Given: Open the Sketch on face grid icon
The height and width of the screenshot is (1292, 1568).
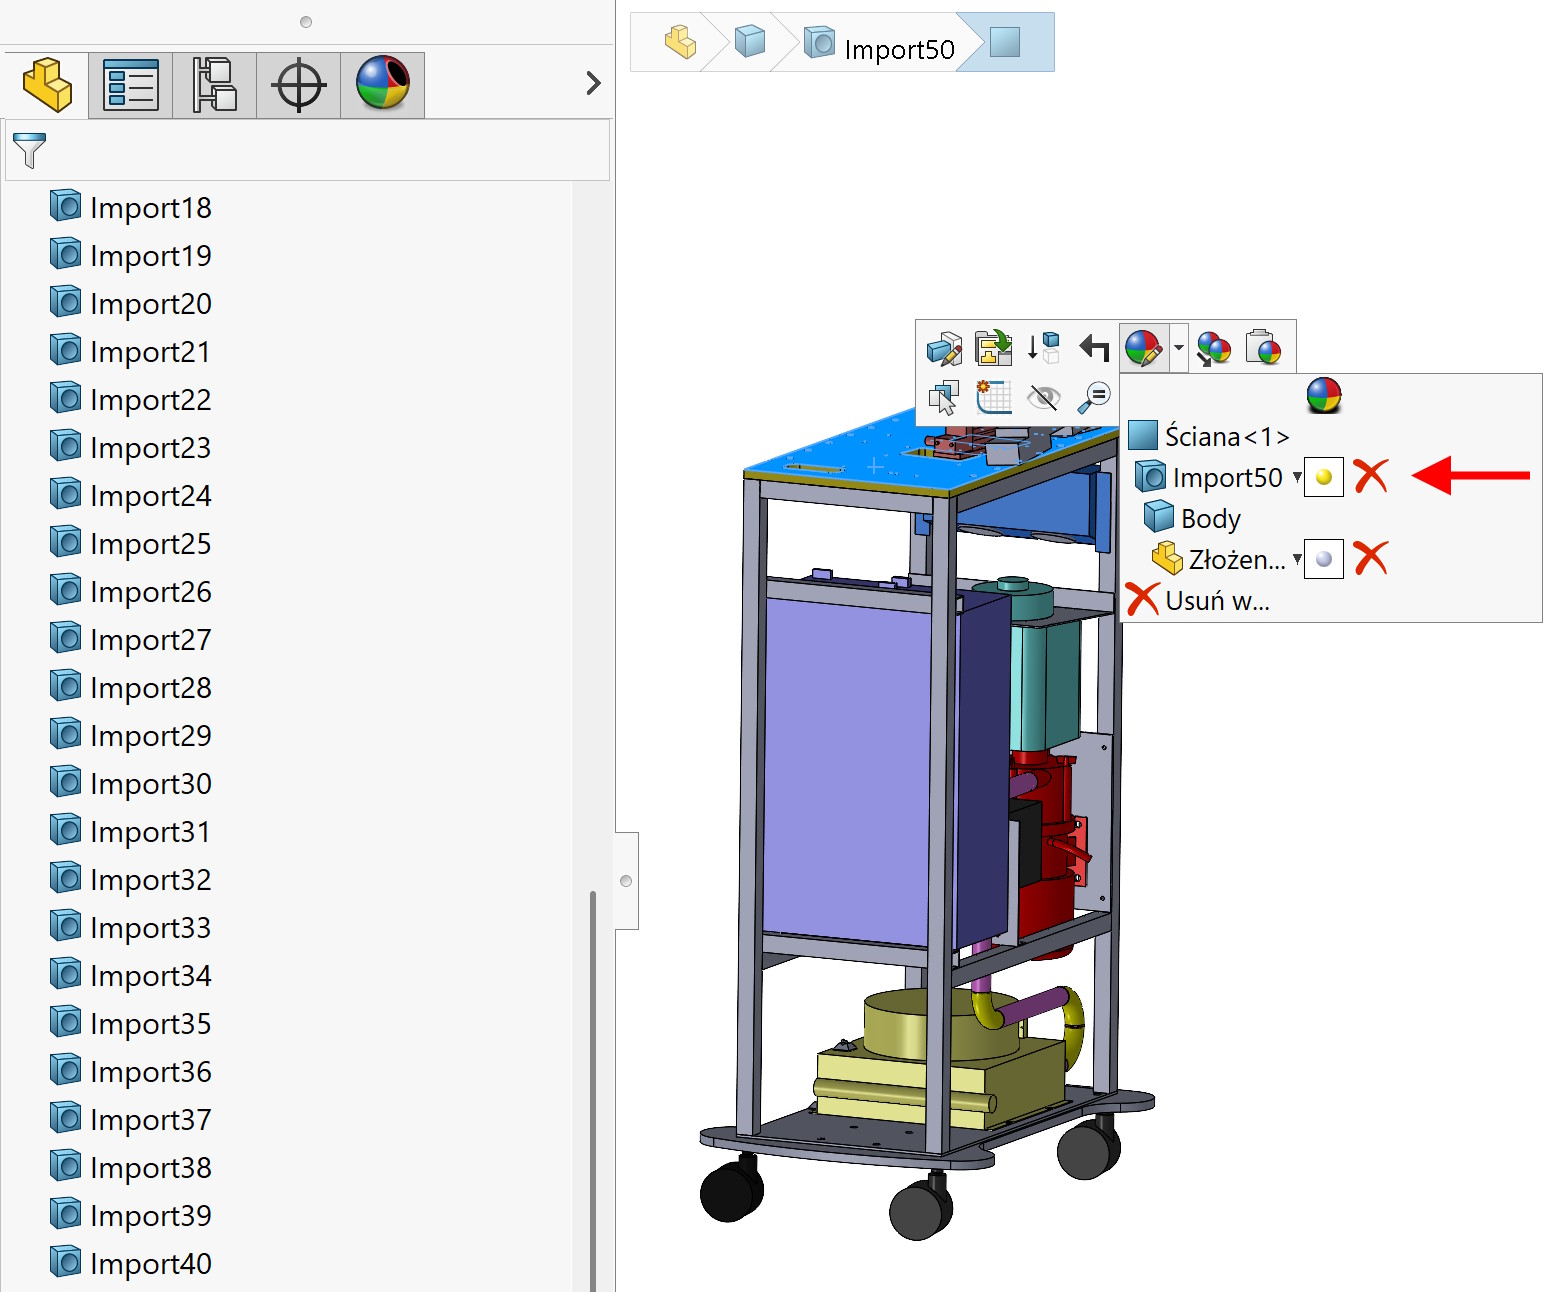Looking at the screenshot, I should click(x=994, y=398).
